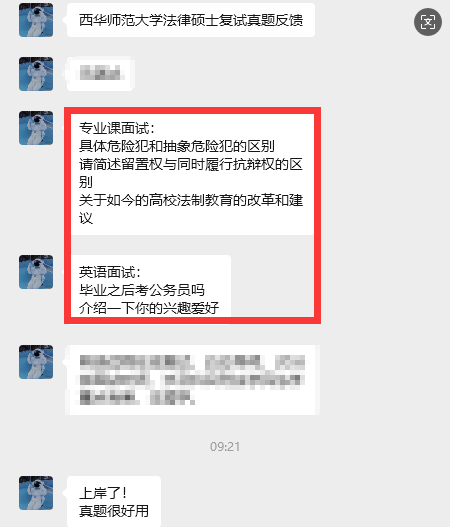Click the long blurred multi-line message bubble
This screenshot has height=527, width=450.
[x=192, y=380]
